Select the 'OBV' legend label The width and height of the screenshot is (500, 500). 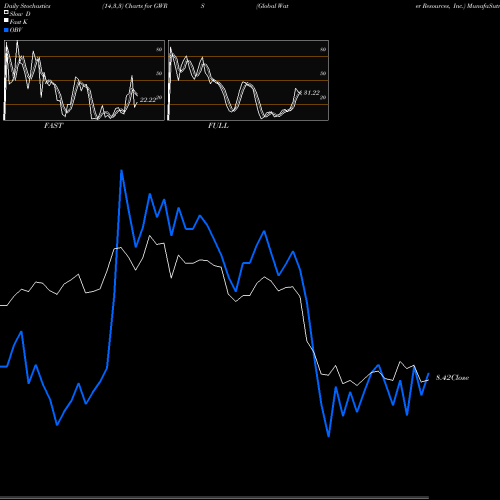click(x=16, y=30)
